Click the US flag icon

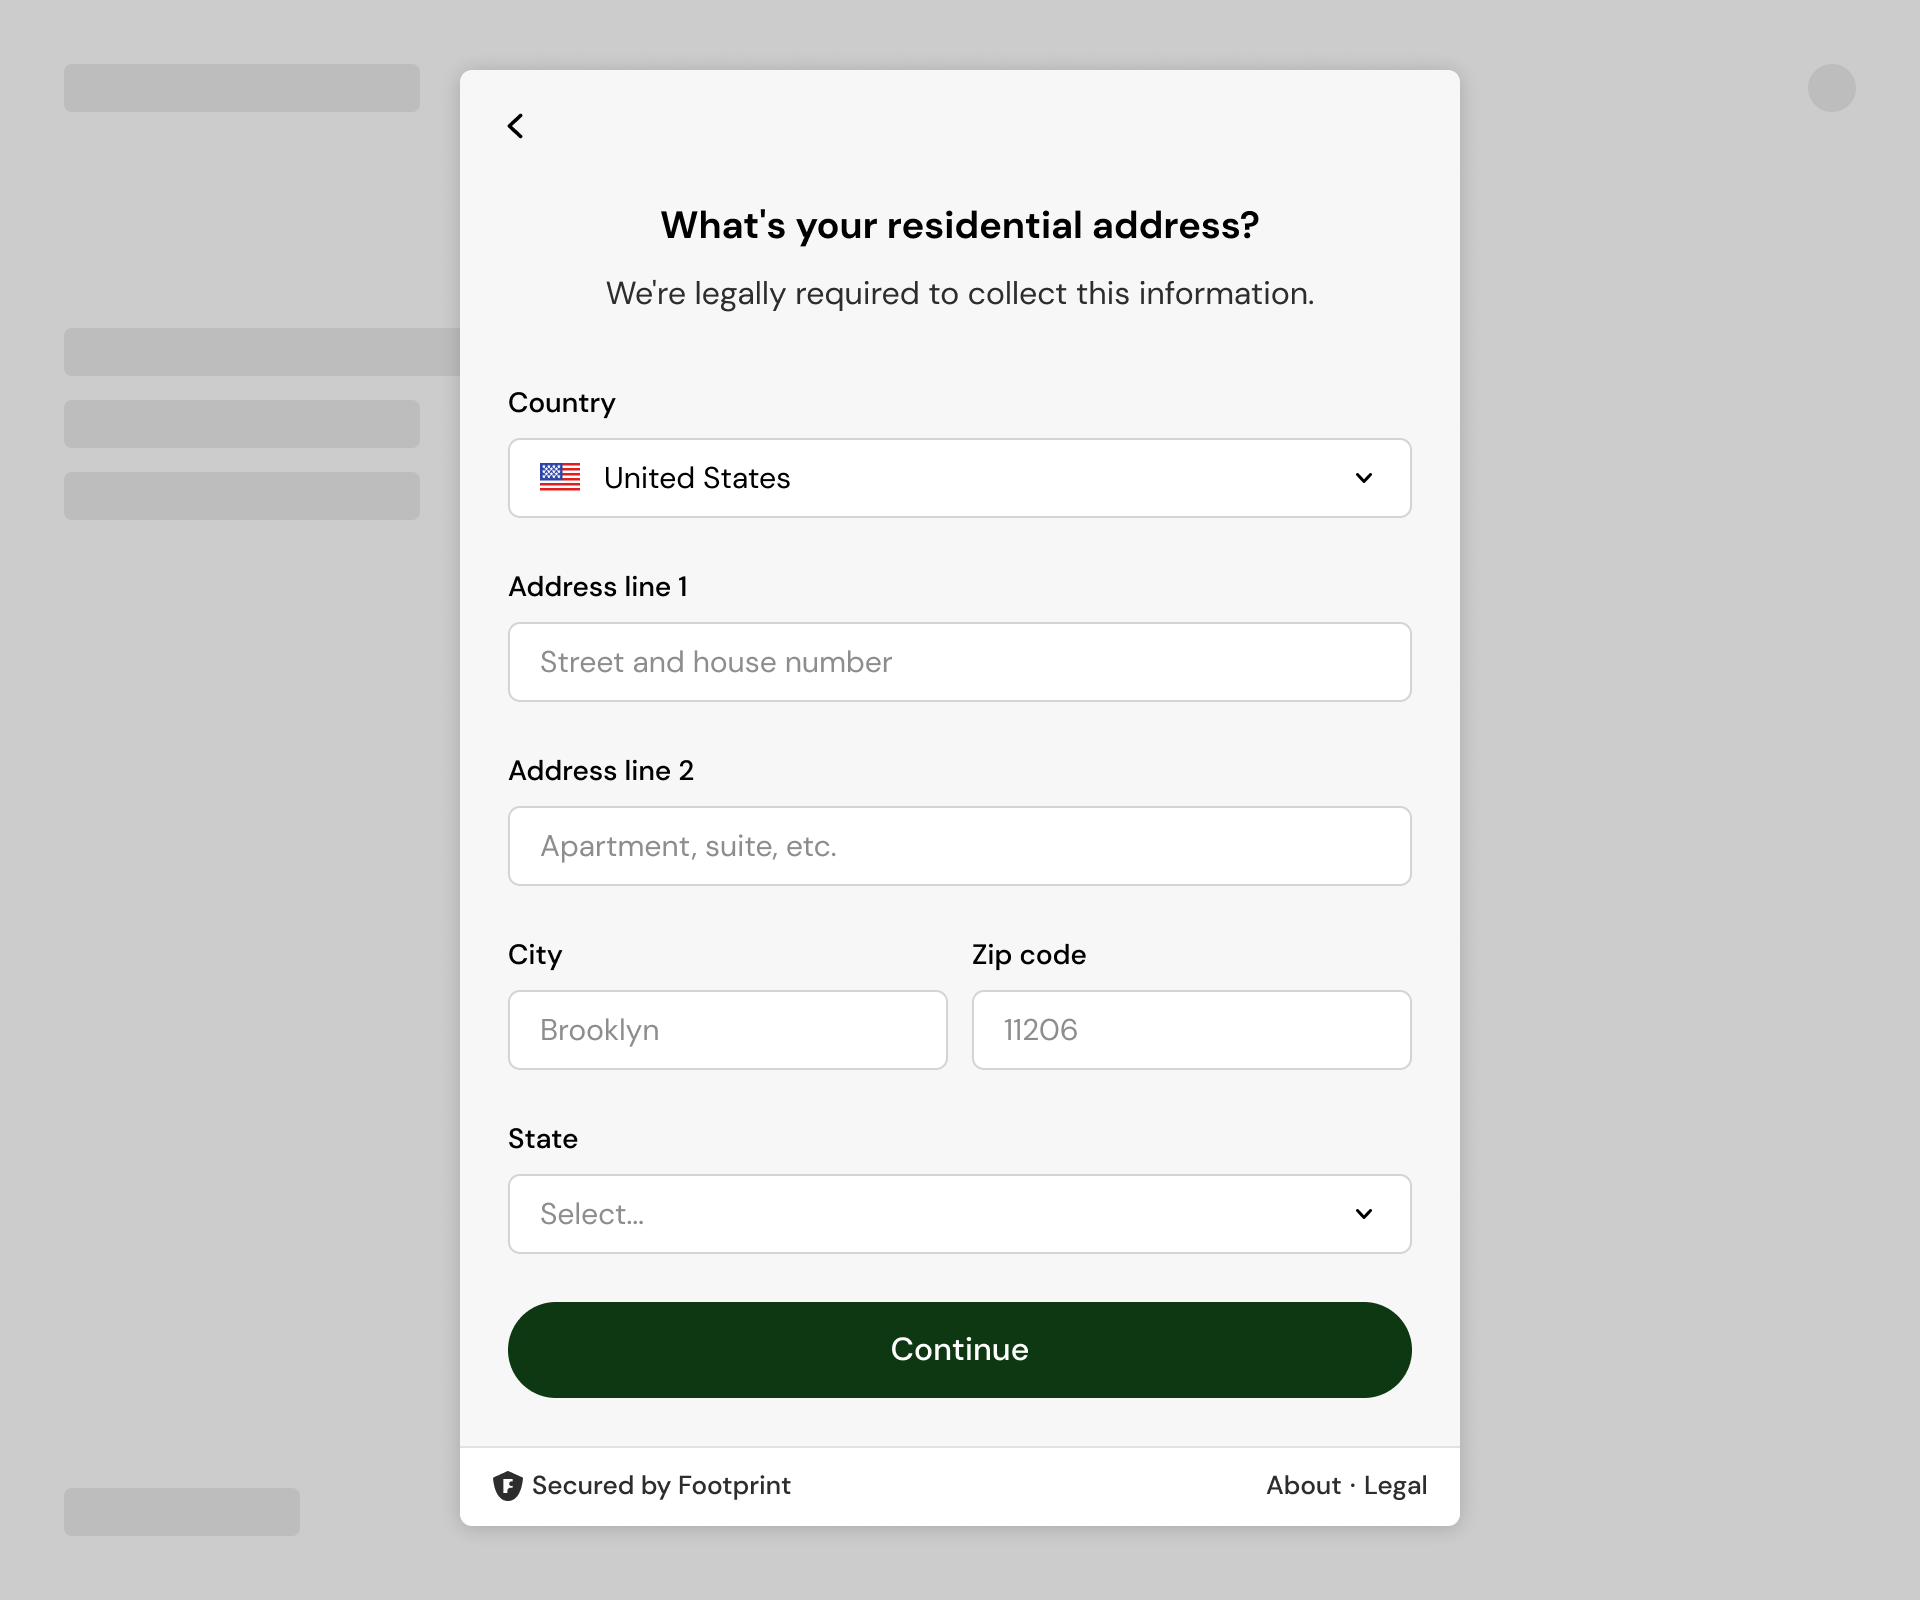(x=560, y=477)
